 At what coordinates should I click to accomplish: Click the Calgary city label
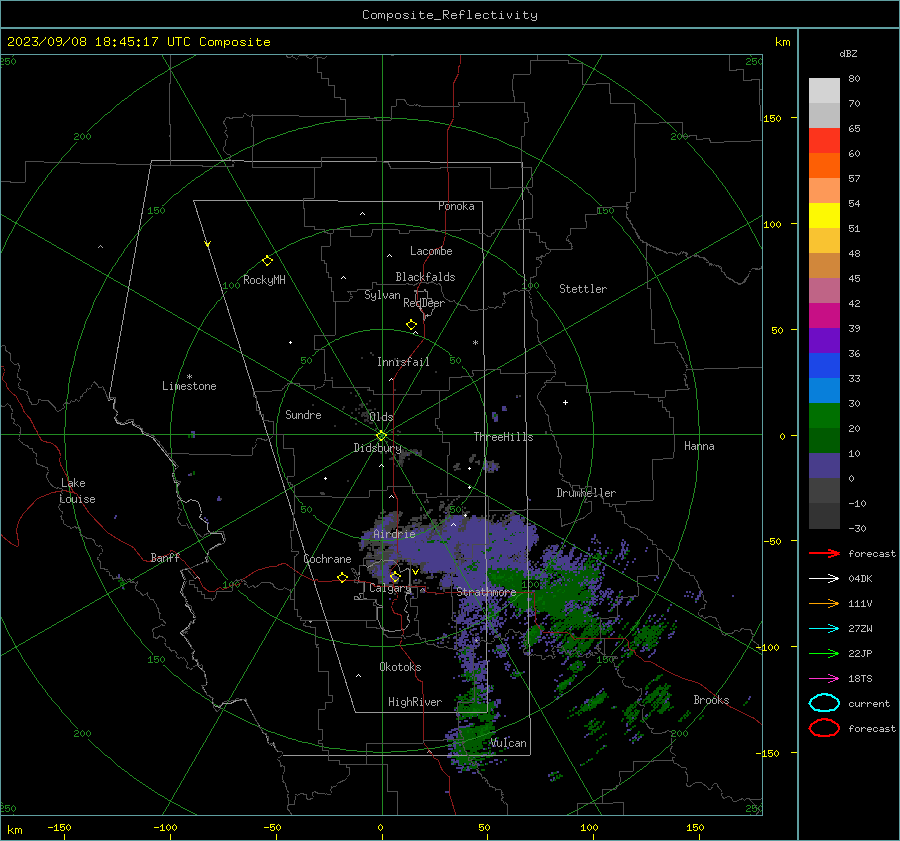[x=390, y=588]
